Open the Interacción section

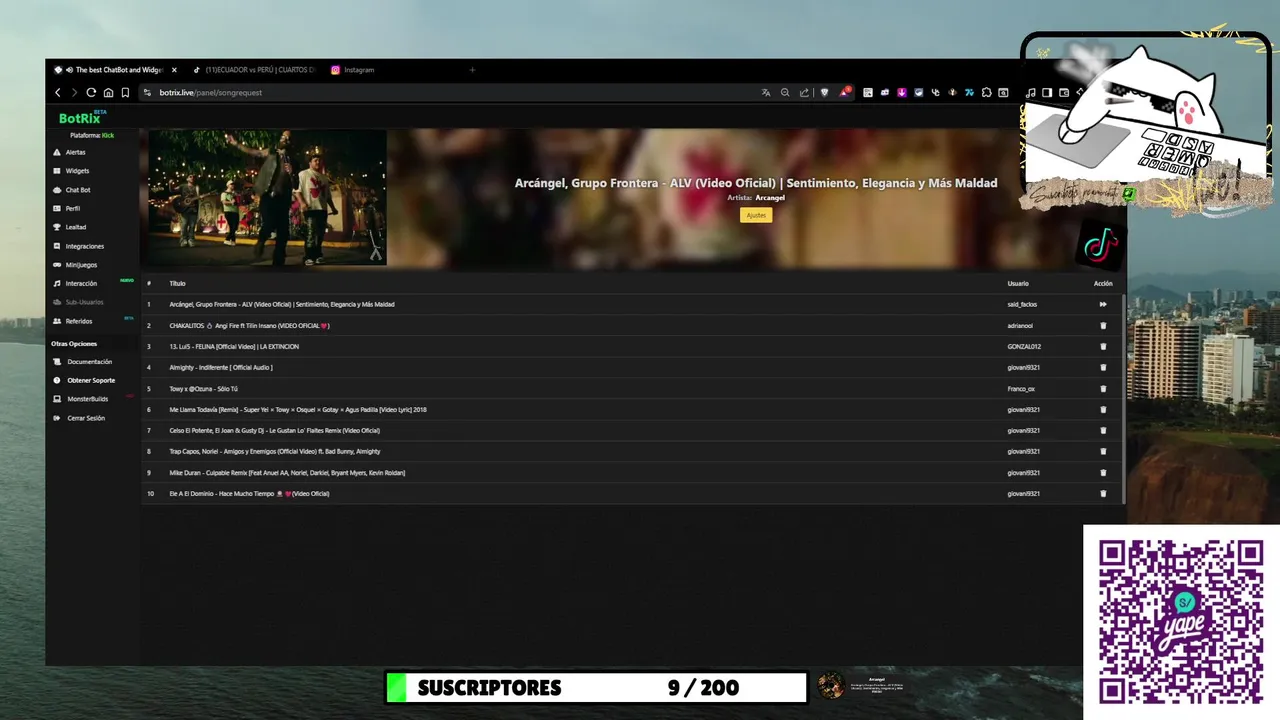click(x=81, y=283)
